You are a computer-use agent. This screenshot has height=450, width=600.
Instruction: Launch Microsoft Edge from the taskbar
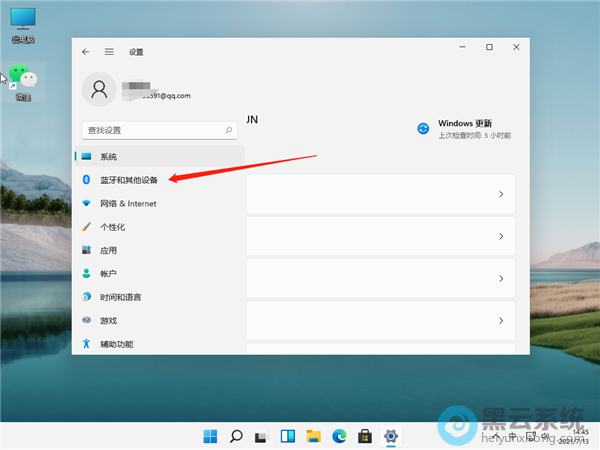(x=340, y=436)
